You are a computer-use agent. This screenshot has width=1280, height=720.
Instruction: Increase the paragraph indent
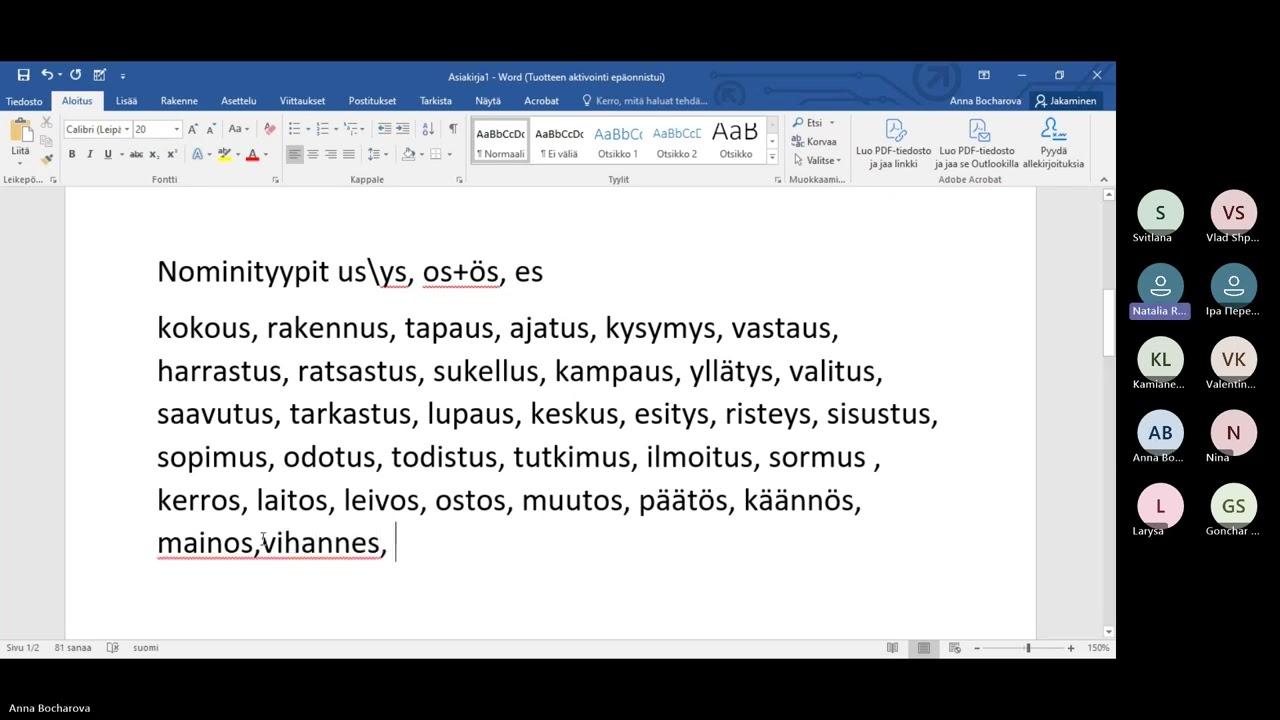(402, 129)
